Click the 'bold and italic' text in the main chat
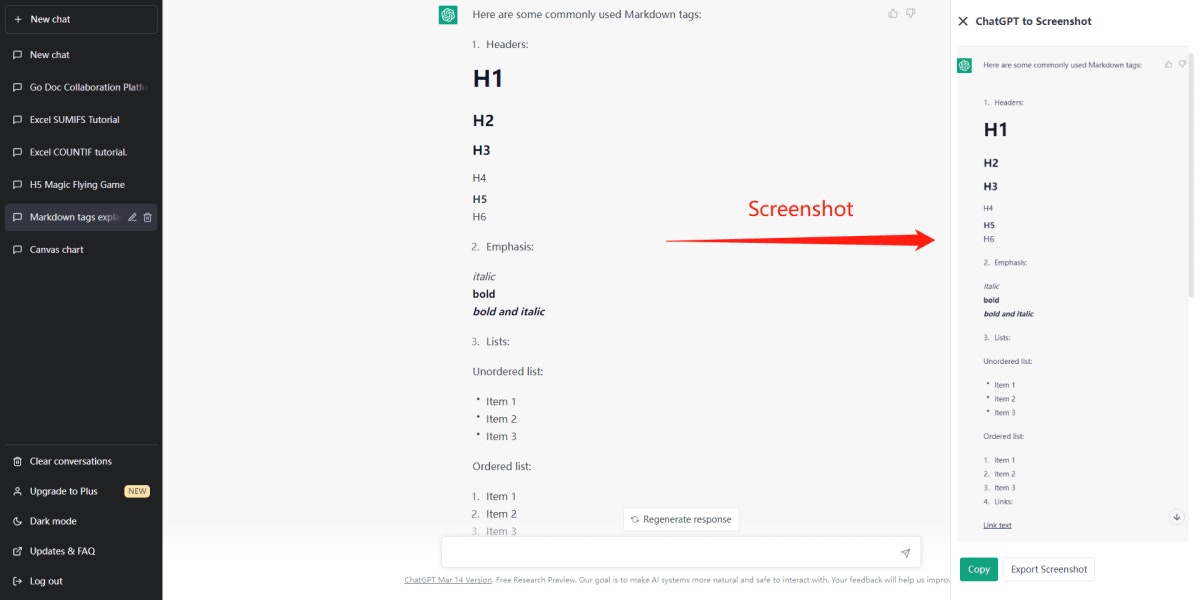 click(x=509, y=312)
